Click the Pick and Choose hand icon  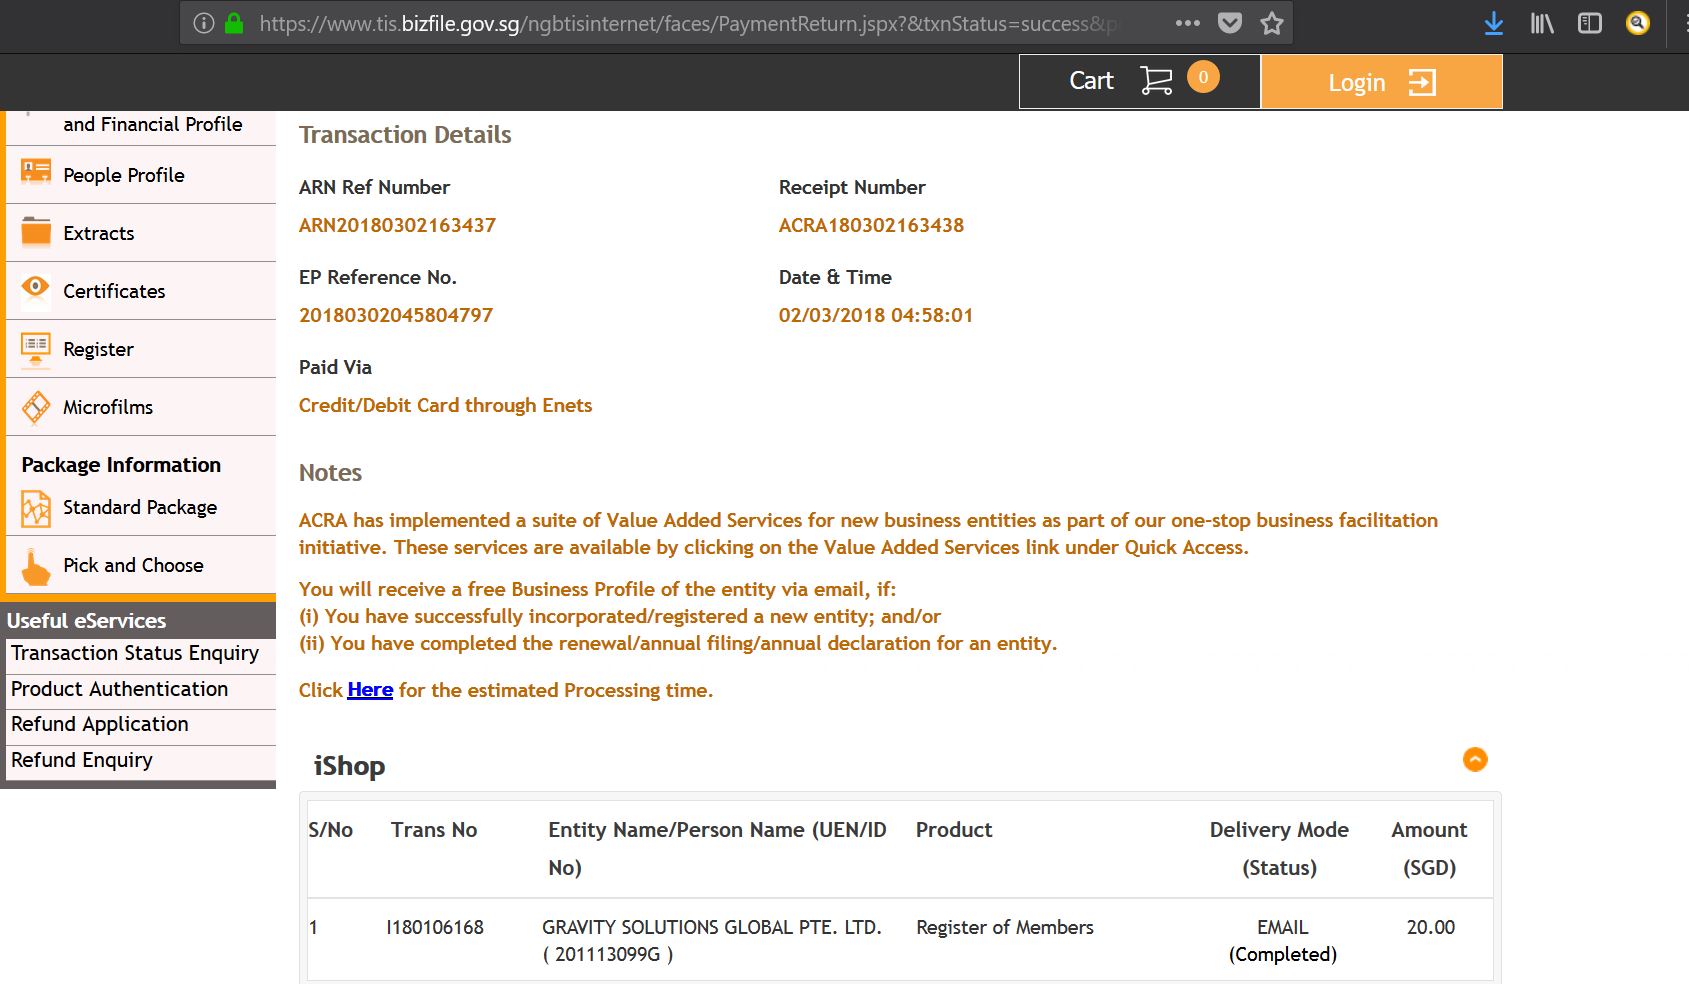point(36,567)
